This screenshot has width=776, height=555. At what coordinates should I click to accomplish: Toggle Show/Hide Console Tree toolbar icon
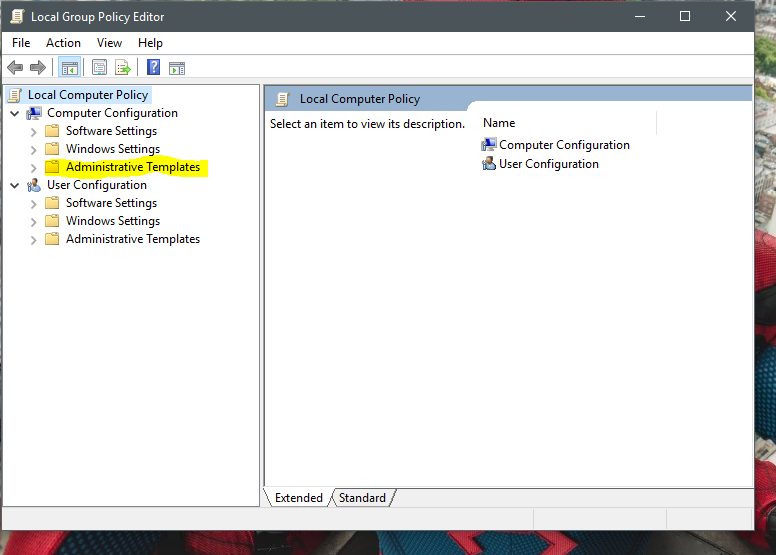coord(69,67)
